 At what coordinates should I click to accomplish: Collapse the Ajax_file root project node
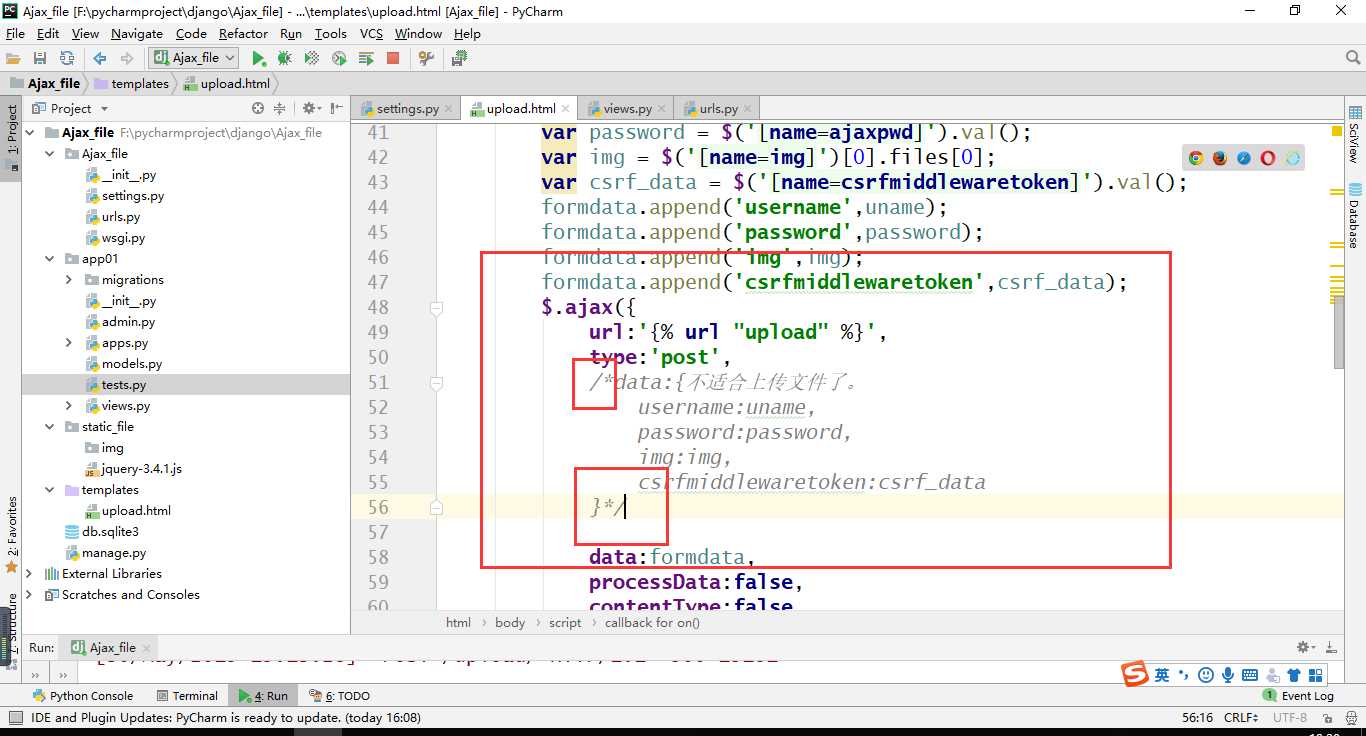(x=30, y=132)
